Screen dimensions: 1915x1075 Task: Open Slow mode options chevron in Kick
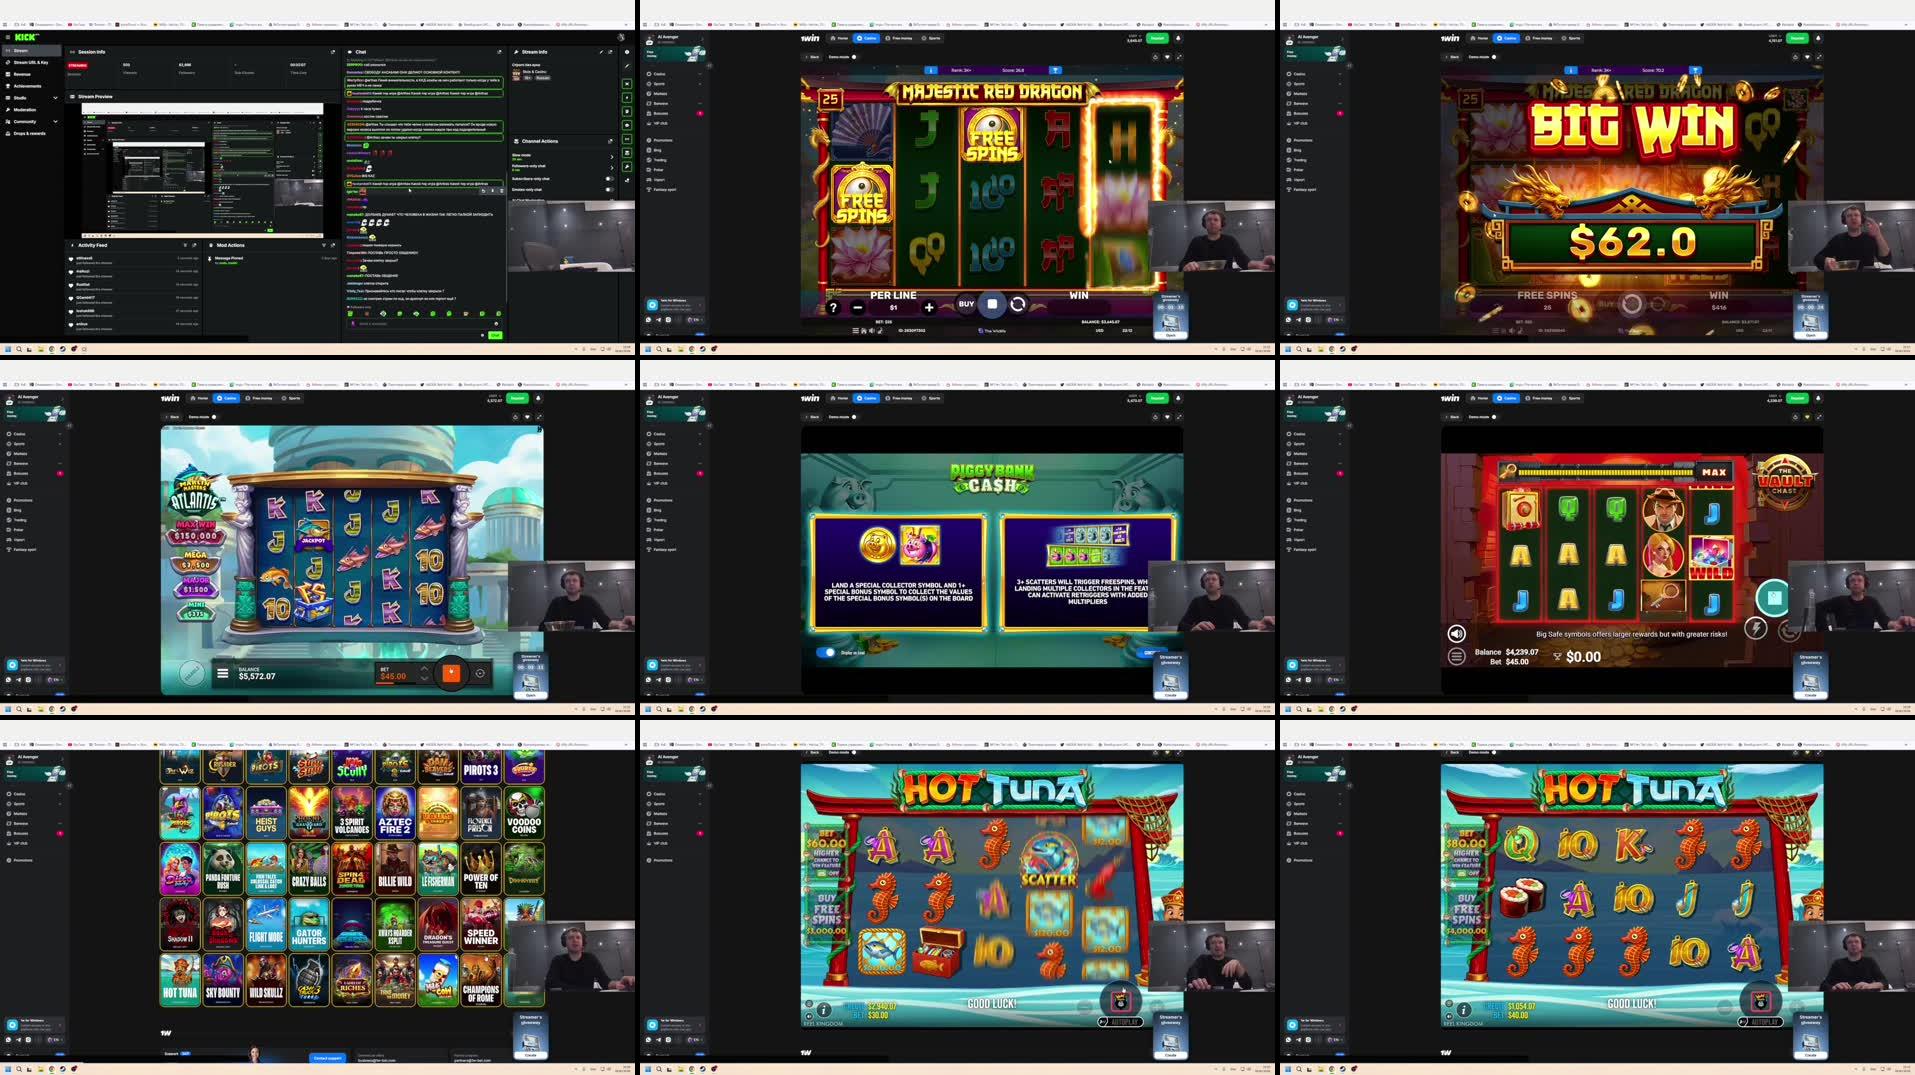click(611, 156)
